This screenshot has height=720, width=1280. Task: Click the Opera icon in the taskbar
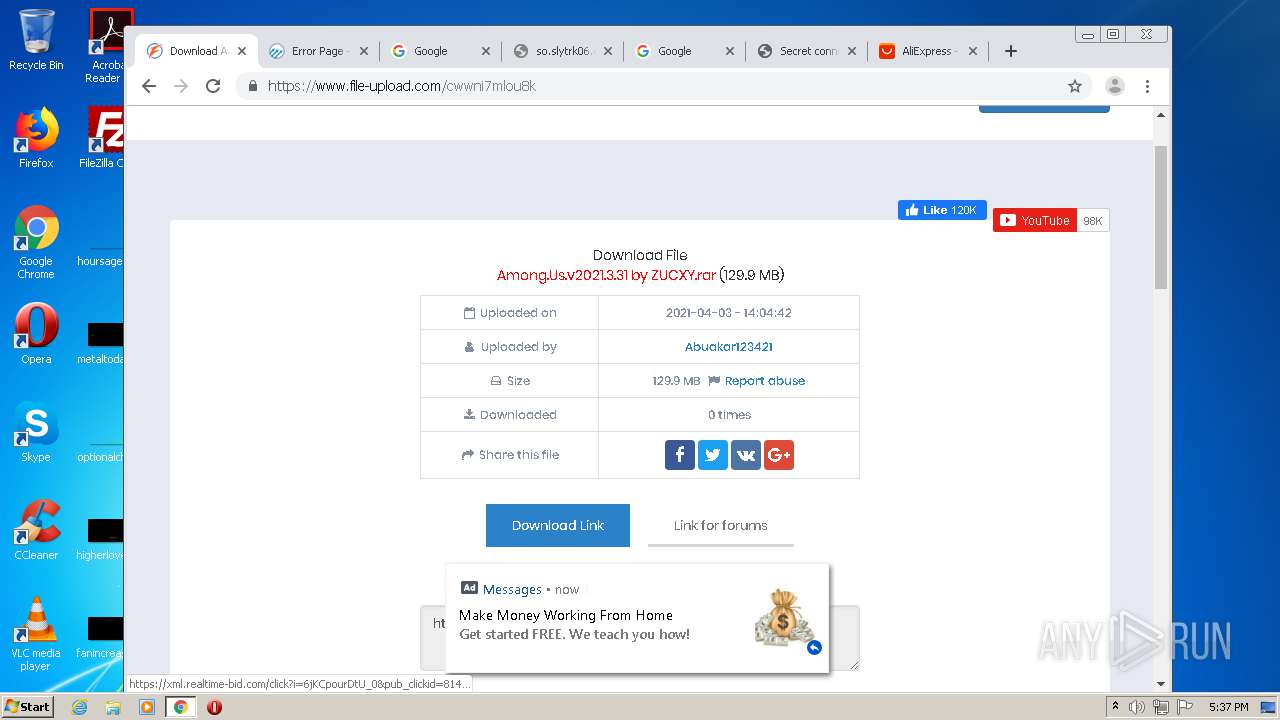[214, 707]
